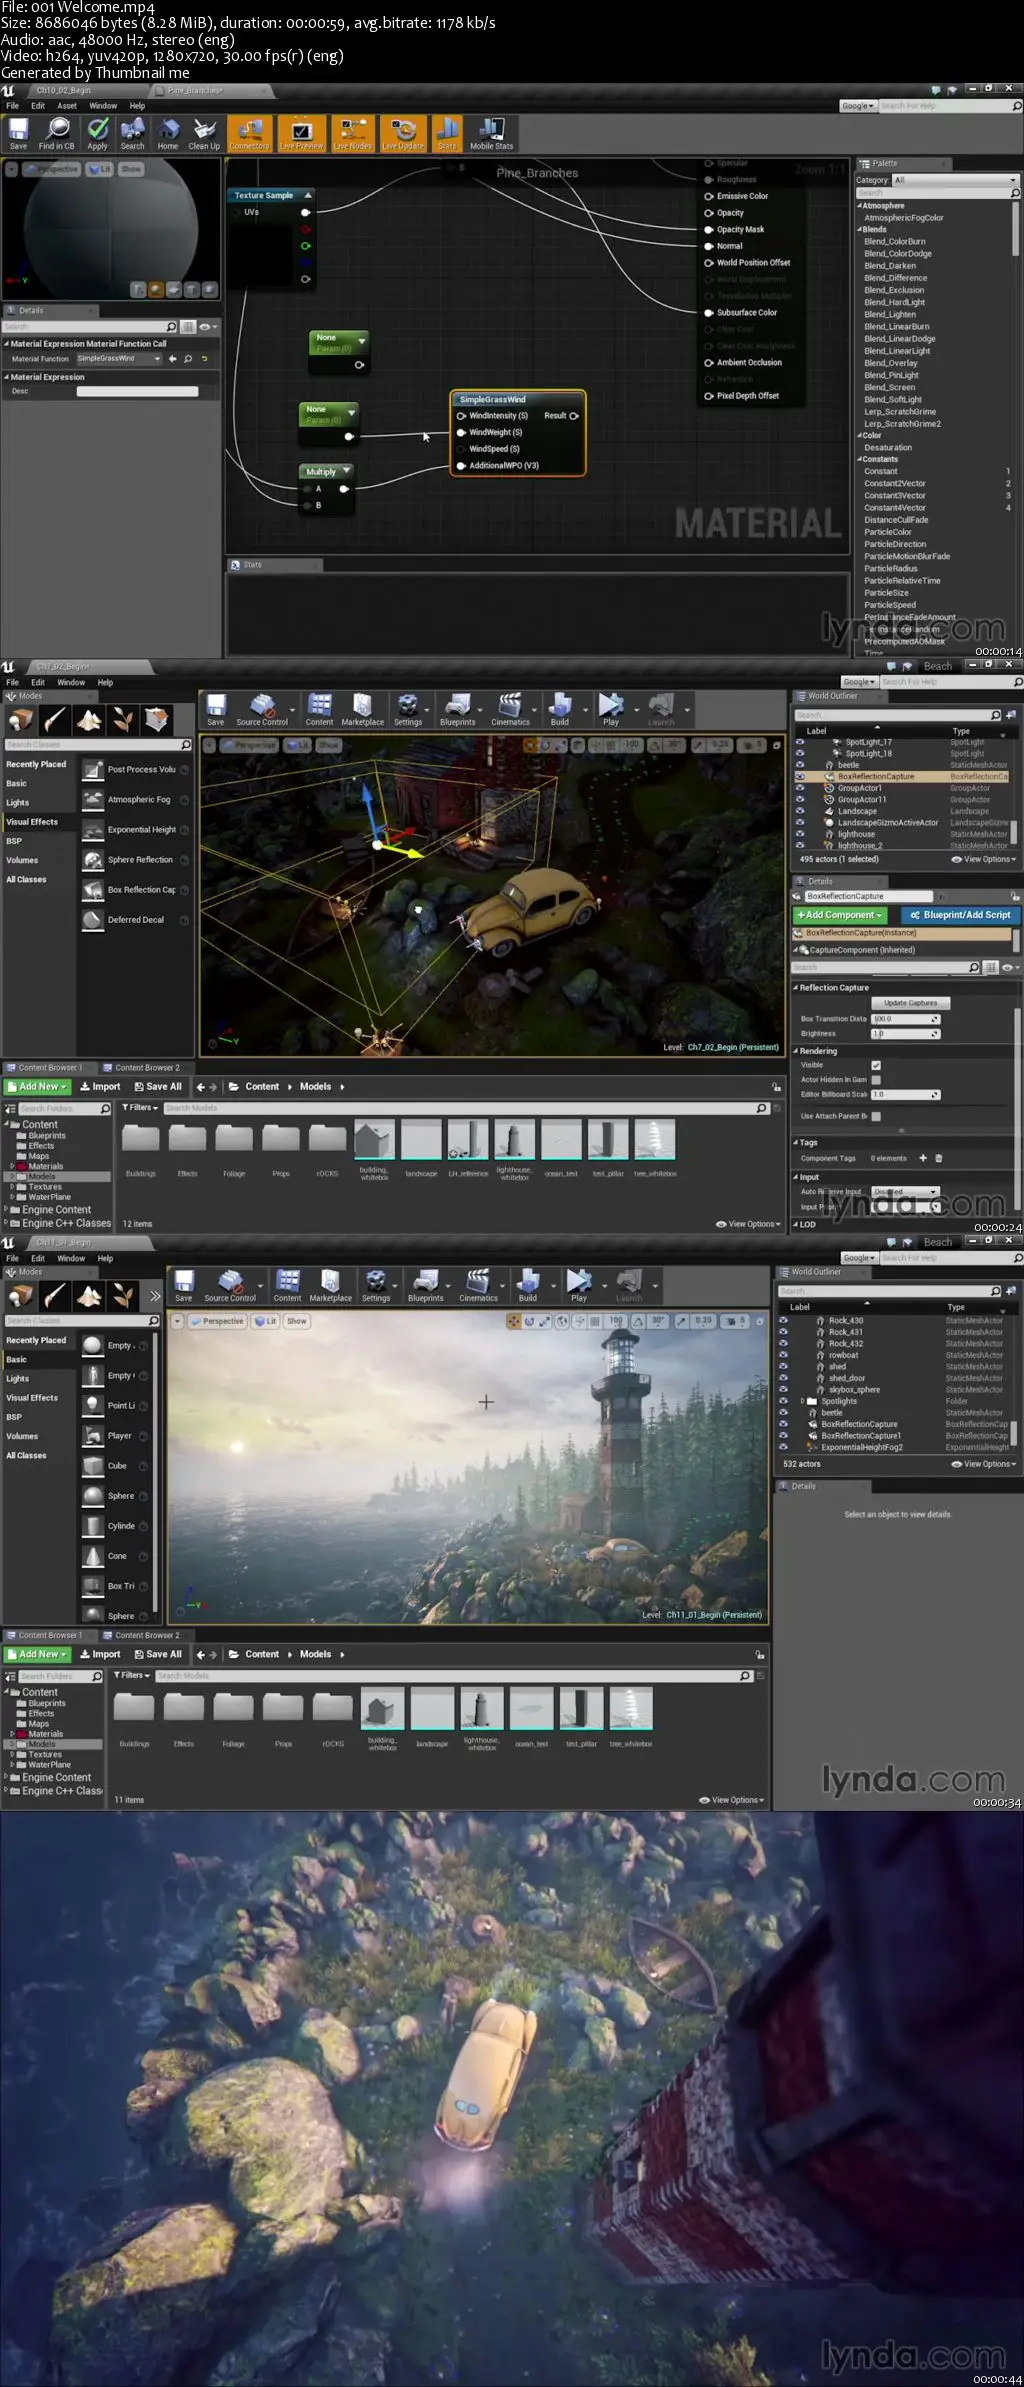Click Save in the Material editor toolbar
Screen dimensions: 1024x2387
[x=18, y=133]
